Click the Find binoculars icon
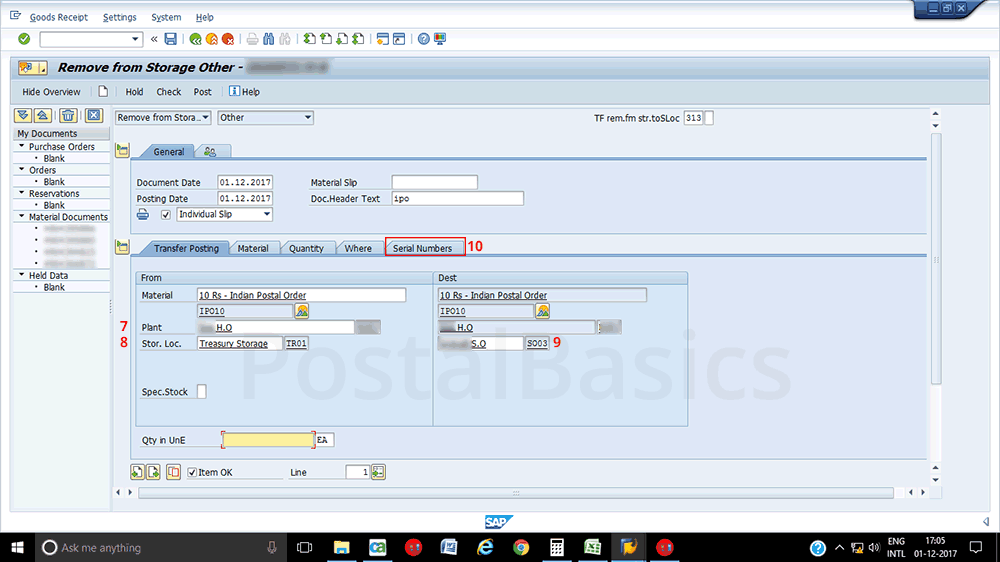 [x=269, y=39]
